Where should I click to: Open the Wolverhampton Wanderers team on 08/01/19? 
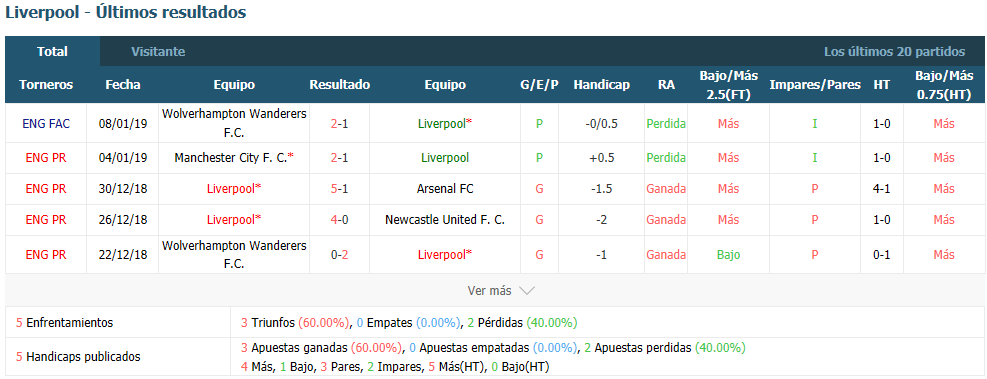point(234,123)
